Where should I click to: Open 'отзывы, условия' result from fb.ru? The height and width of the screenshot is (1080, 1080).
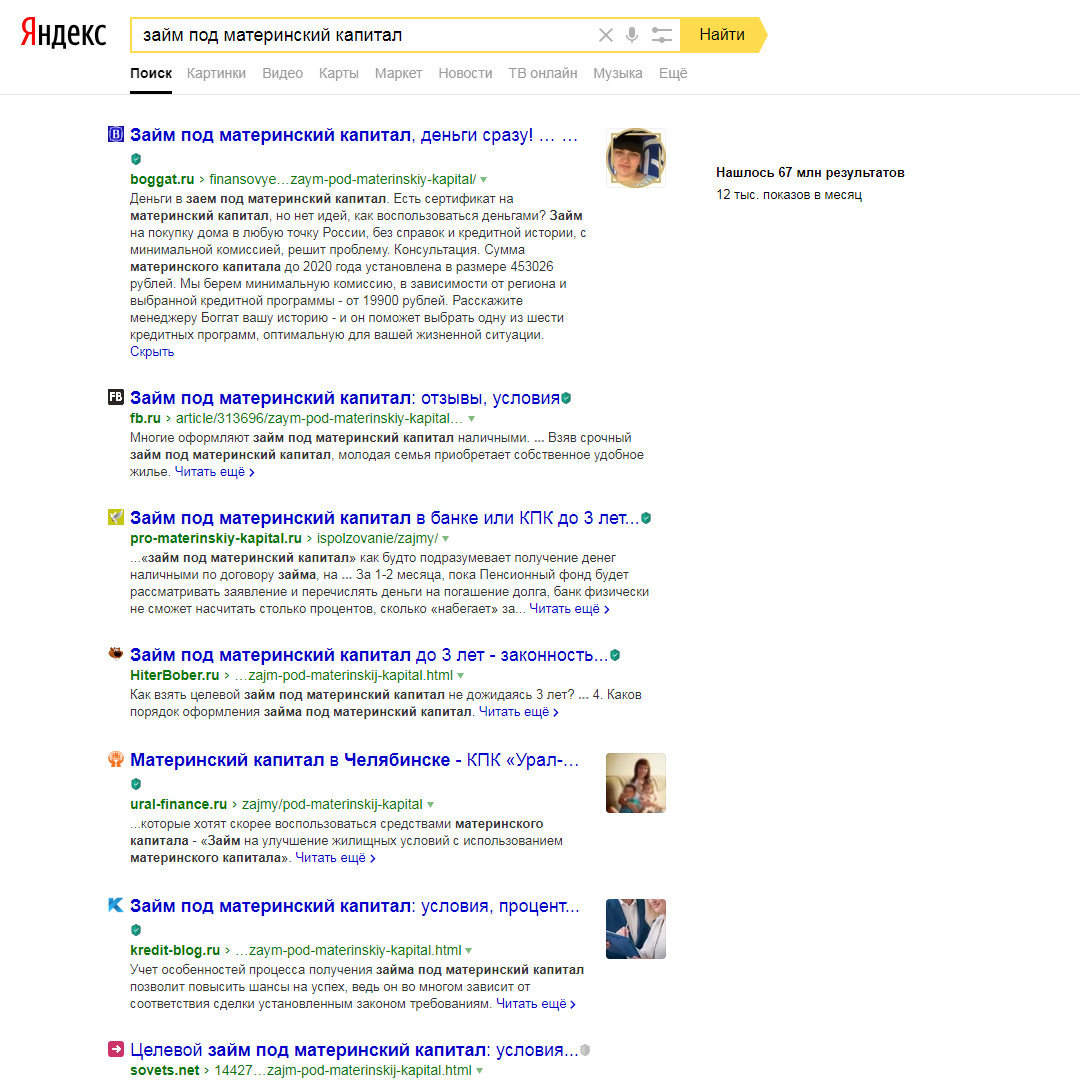(344, 398)
